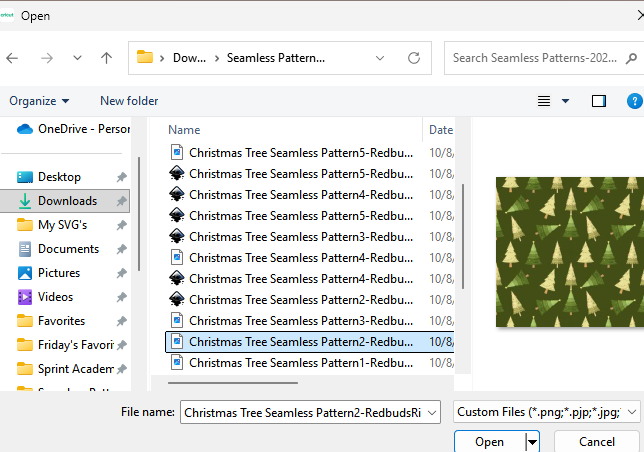Click the Downloads folder in sidebar
The width and height of the screenshot is (644, 452).
point(67,201)
